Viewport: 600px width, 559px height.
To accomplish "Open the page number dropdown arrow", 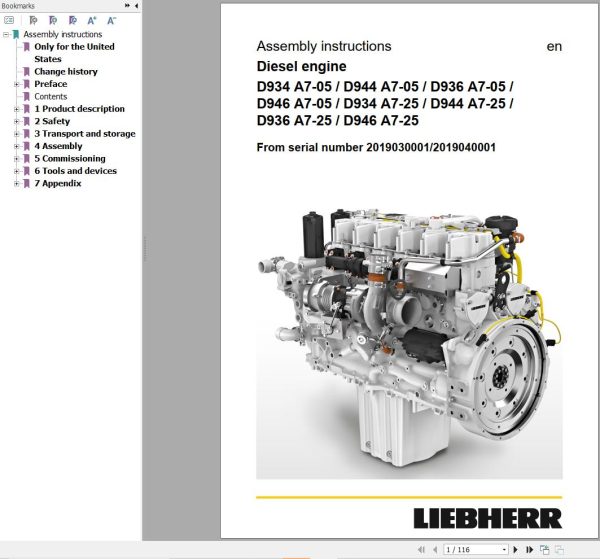I will (504, 550).
